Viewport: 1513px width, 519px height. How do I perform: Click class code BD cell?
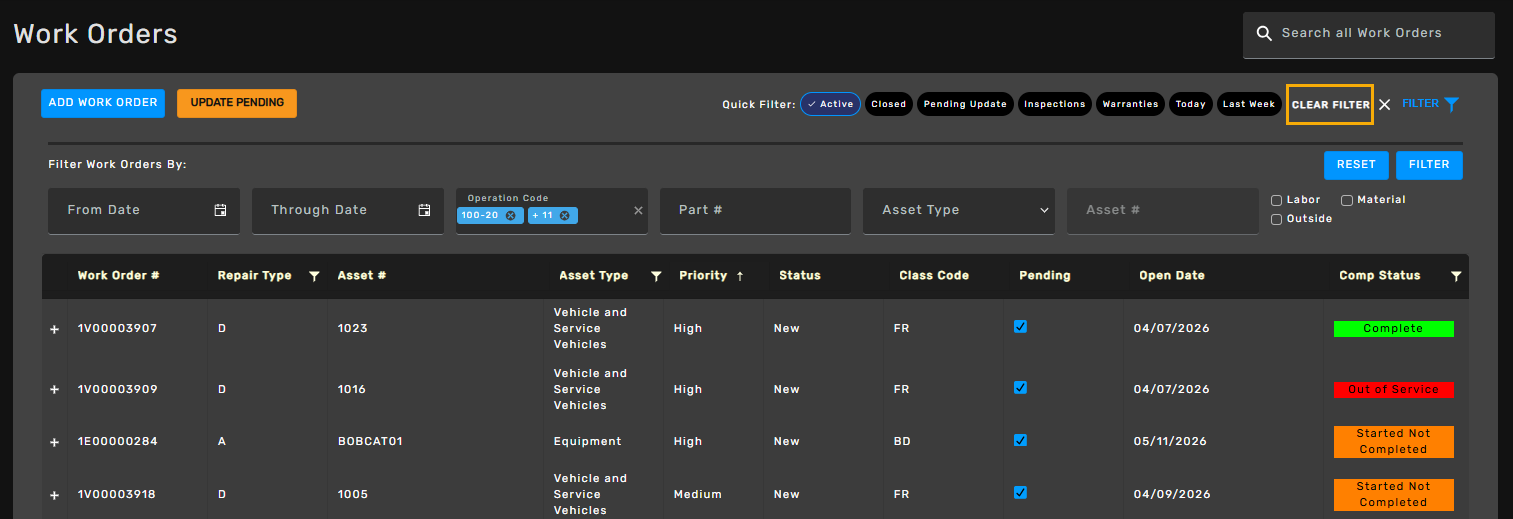[902, 442]
